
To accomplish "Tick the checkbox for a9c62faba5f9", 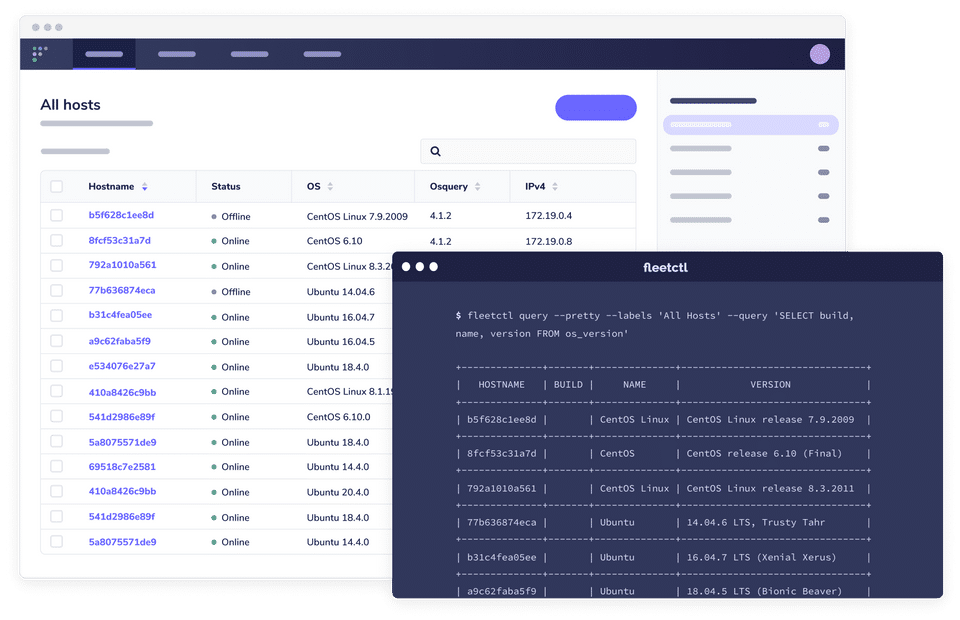I will (56, 341).
